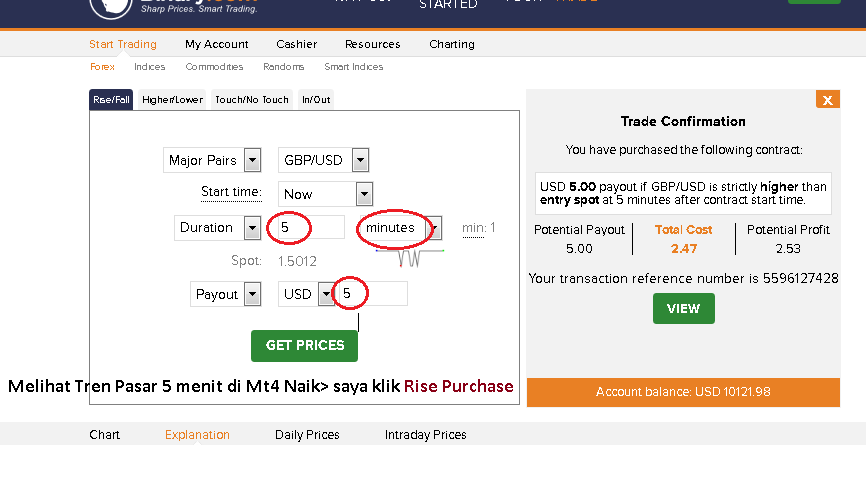Select the Commodities market link
The image size is (867, 495).
tap(214, 67)
